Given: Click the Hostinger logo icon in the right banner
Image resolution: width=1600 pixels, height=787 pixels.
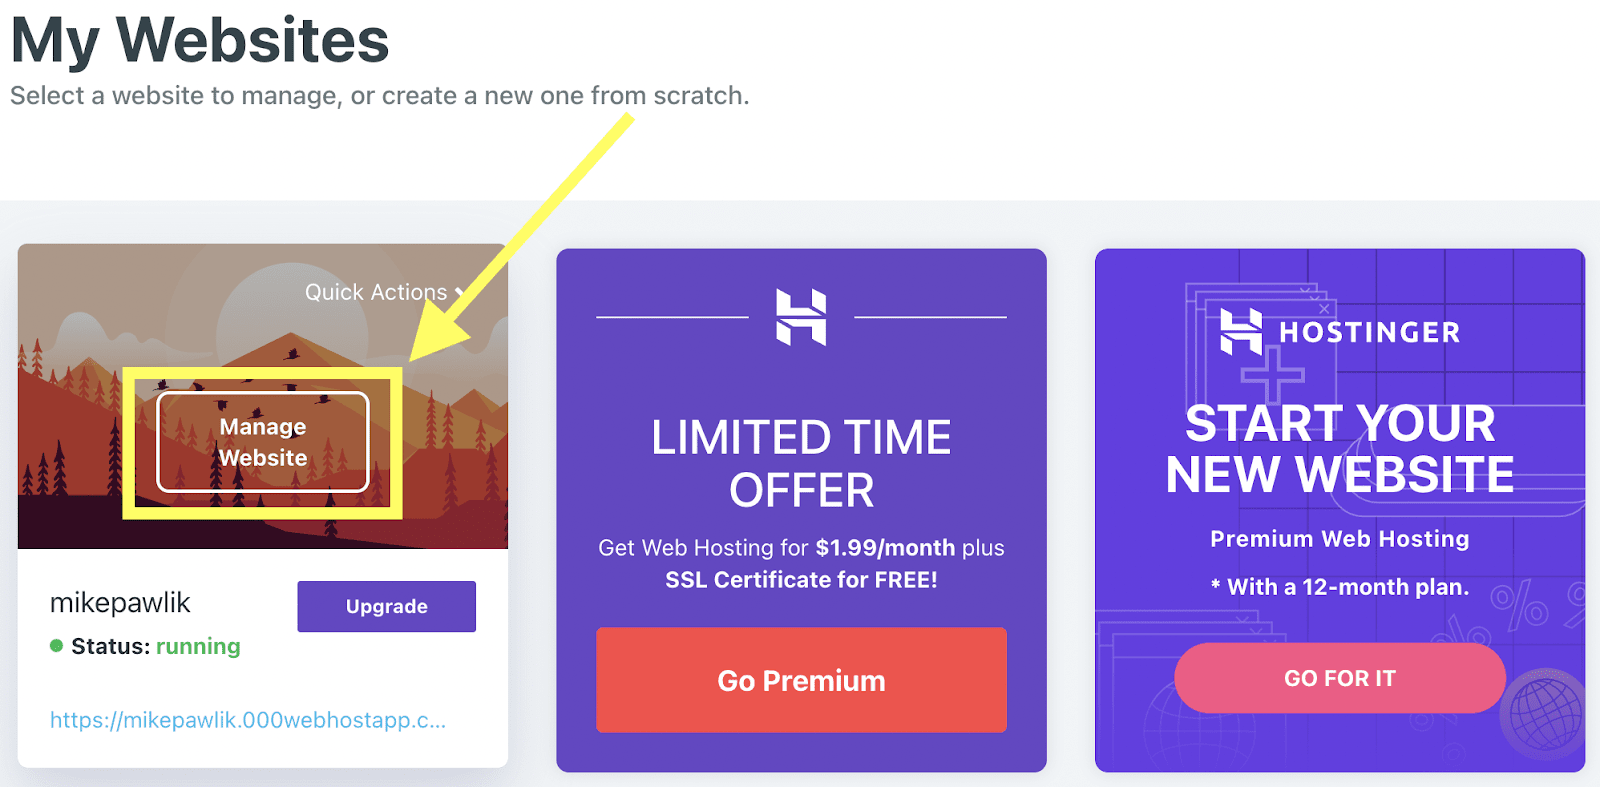Looking at the screenshot, I should (1241, 331).
